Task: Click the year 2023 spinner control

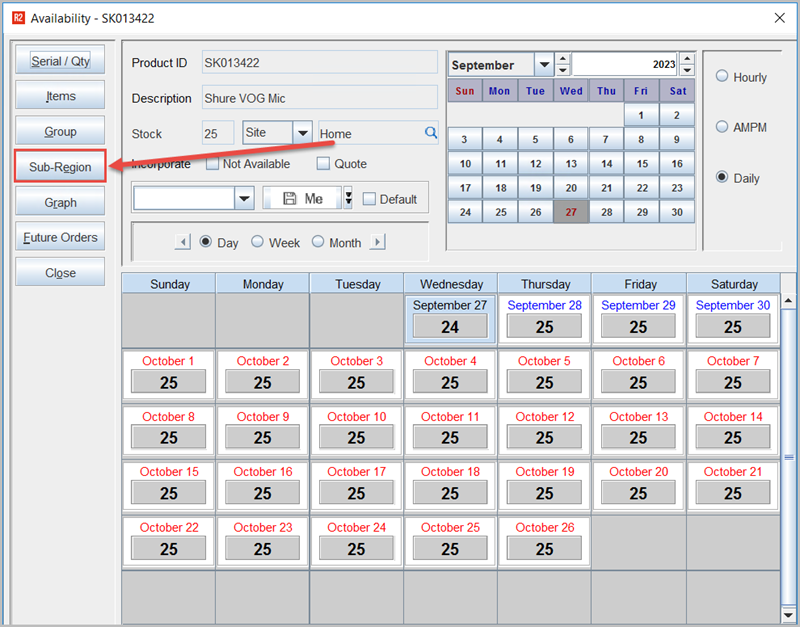Action: 686,65
